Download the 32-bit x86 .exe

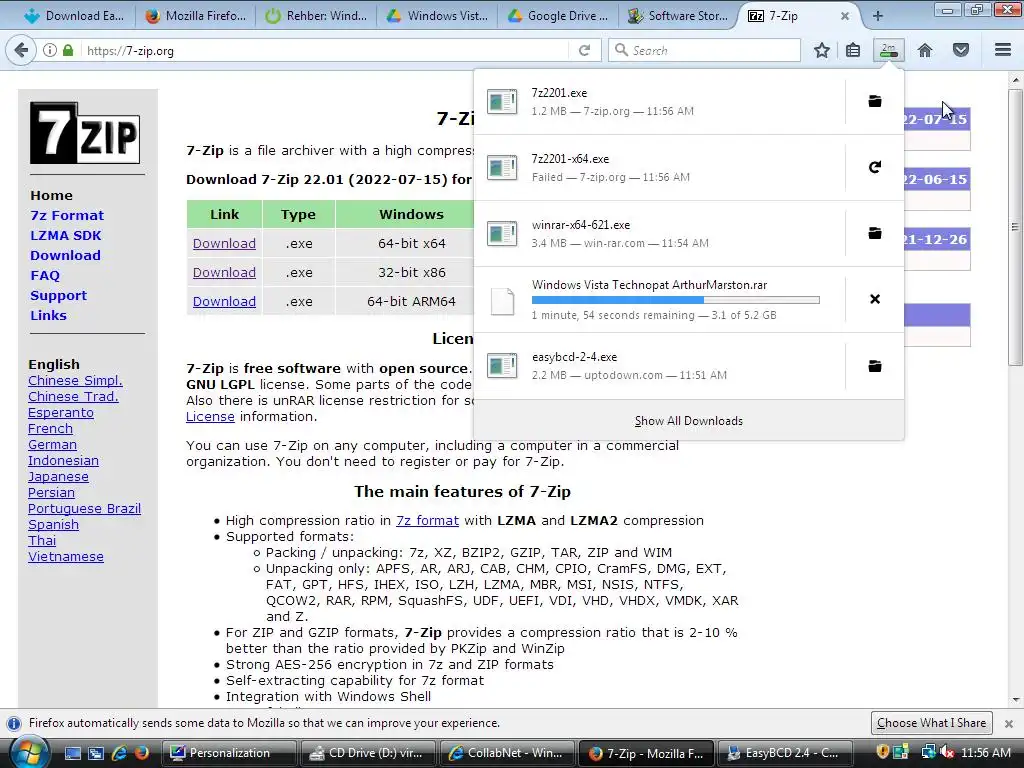(x=224, y=272)
